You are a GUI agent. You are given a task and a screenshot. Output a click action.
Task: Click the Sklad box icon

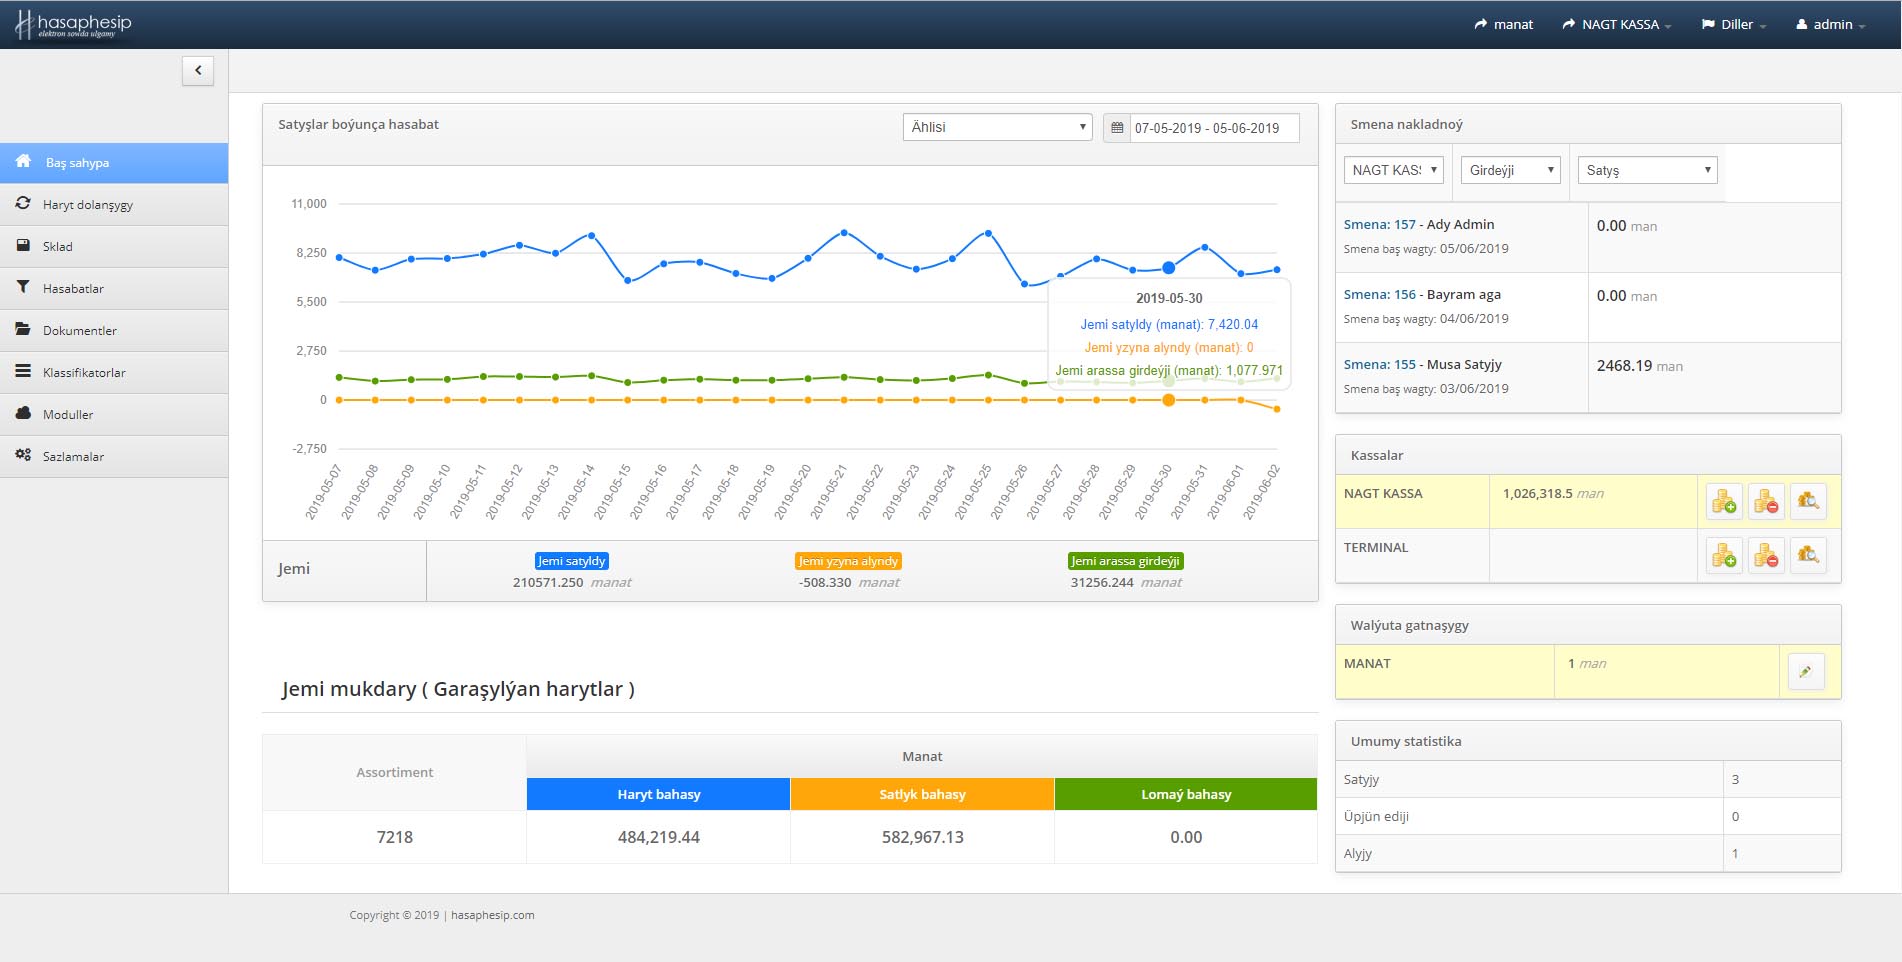(23, 245)
